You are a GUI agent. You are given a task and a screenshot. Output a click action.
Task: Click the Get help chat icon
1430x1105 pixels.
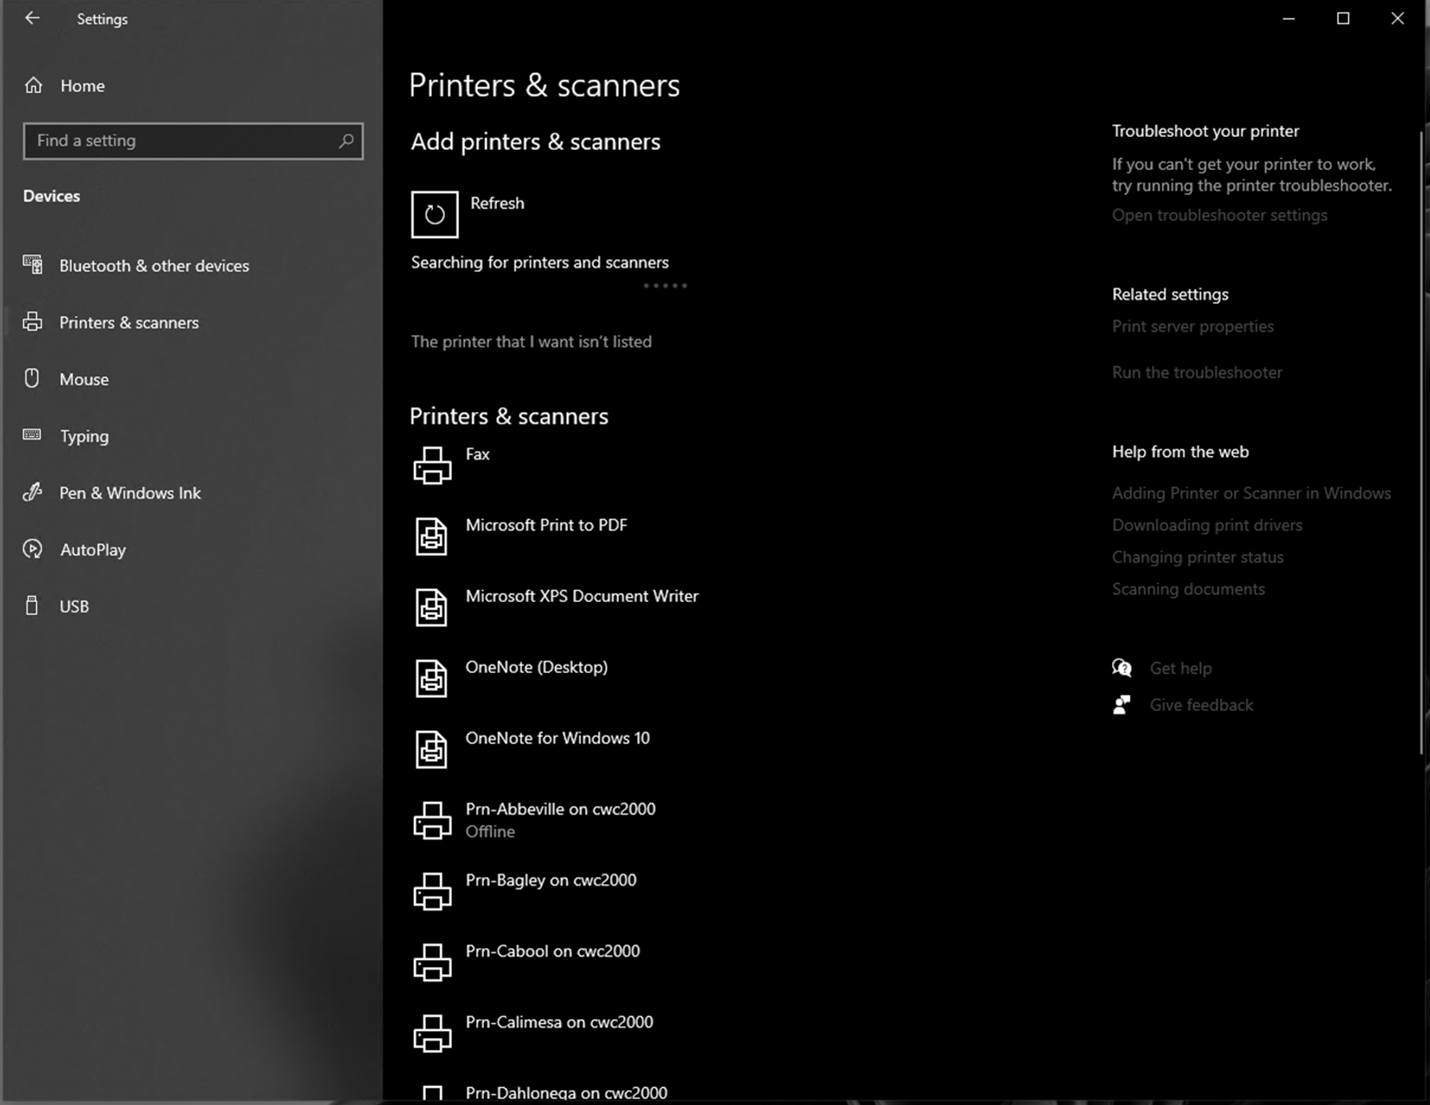click(x=1122, y=668)
